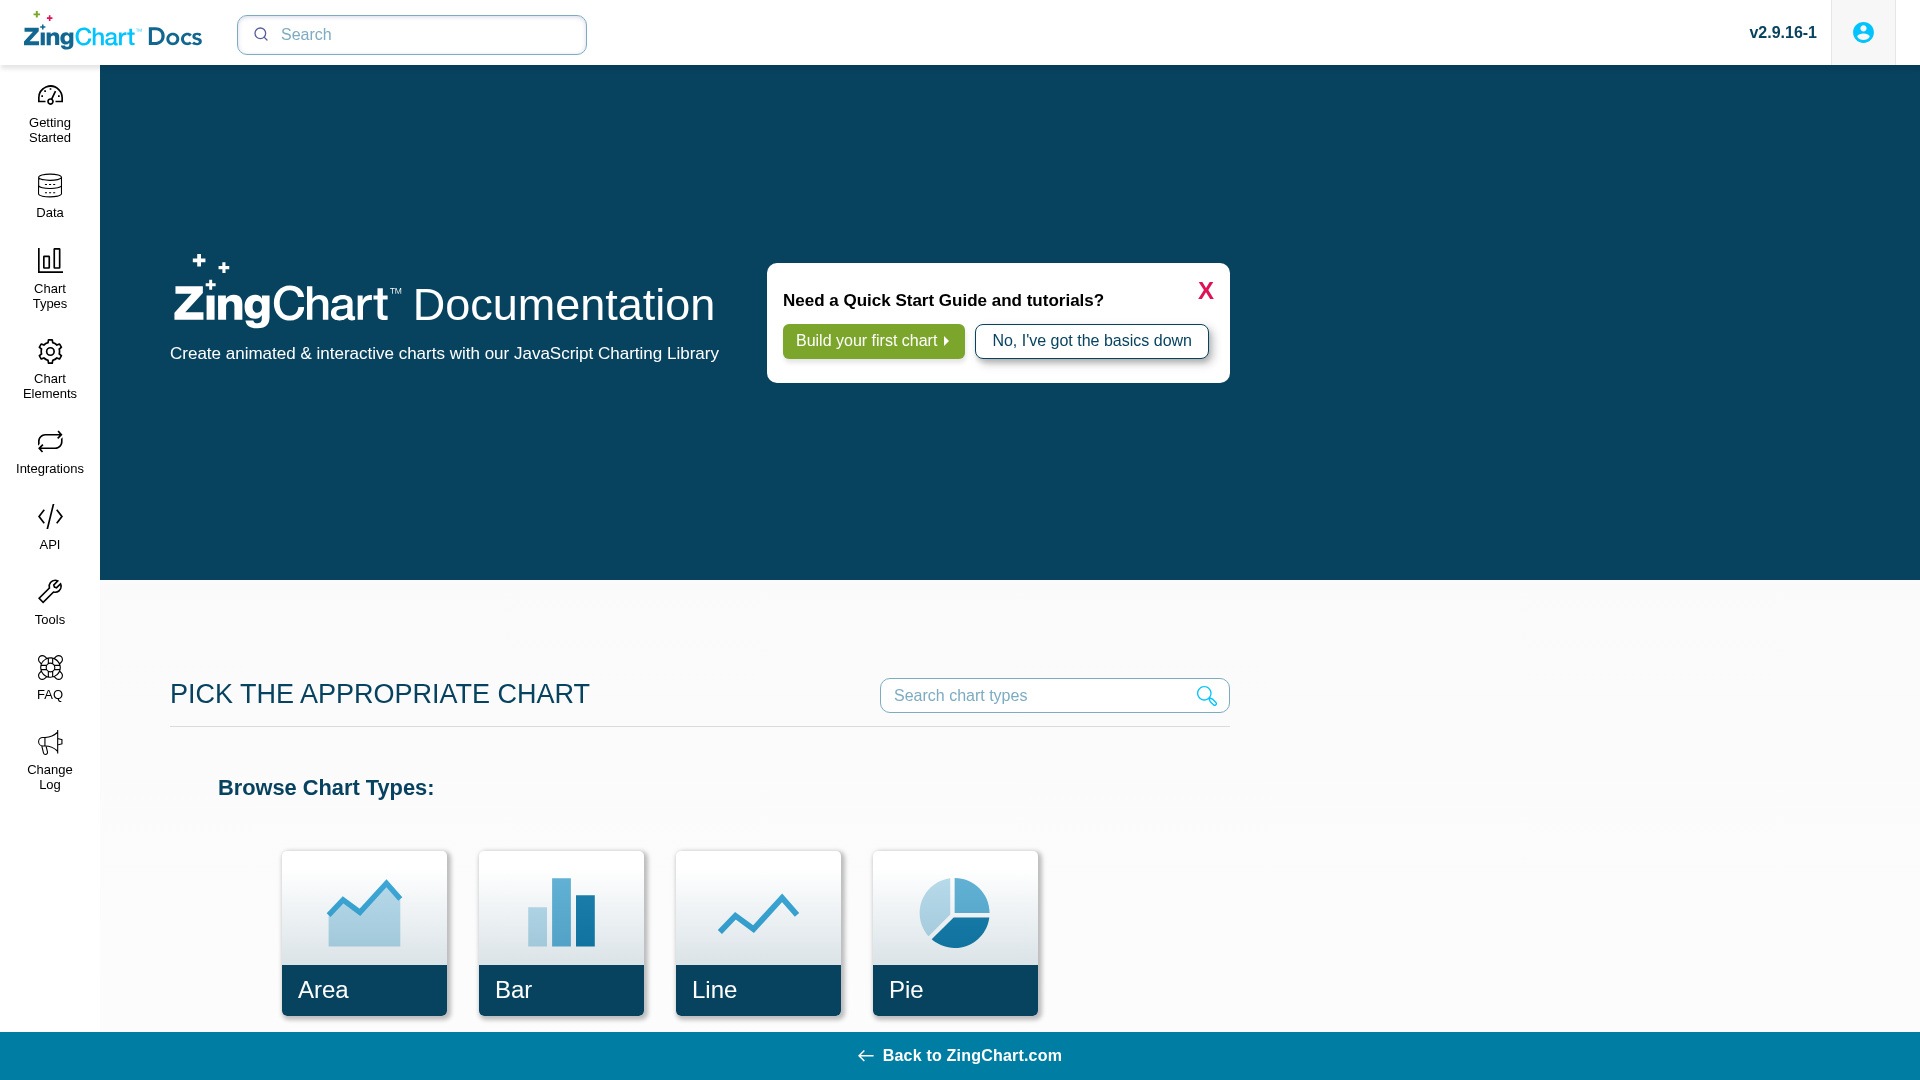Click the version label v2.9.16-1
1920x1080 pixels.
click(x=1783, y=32)
